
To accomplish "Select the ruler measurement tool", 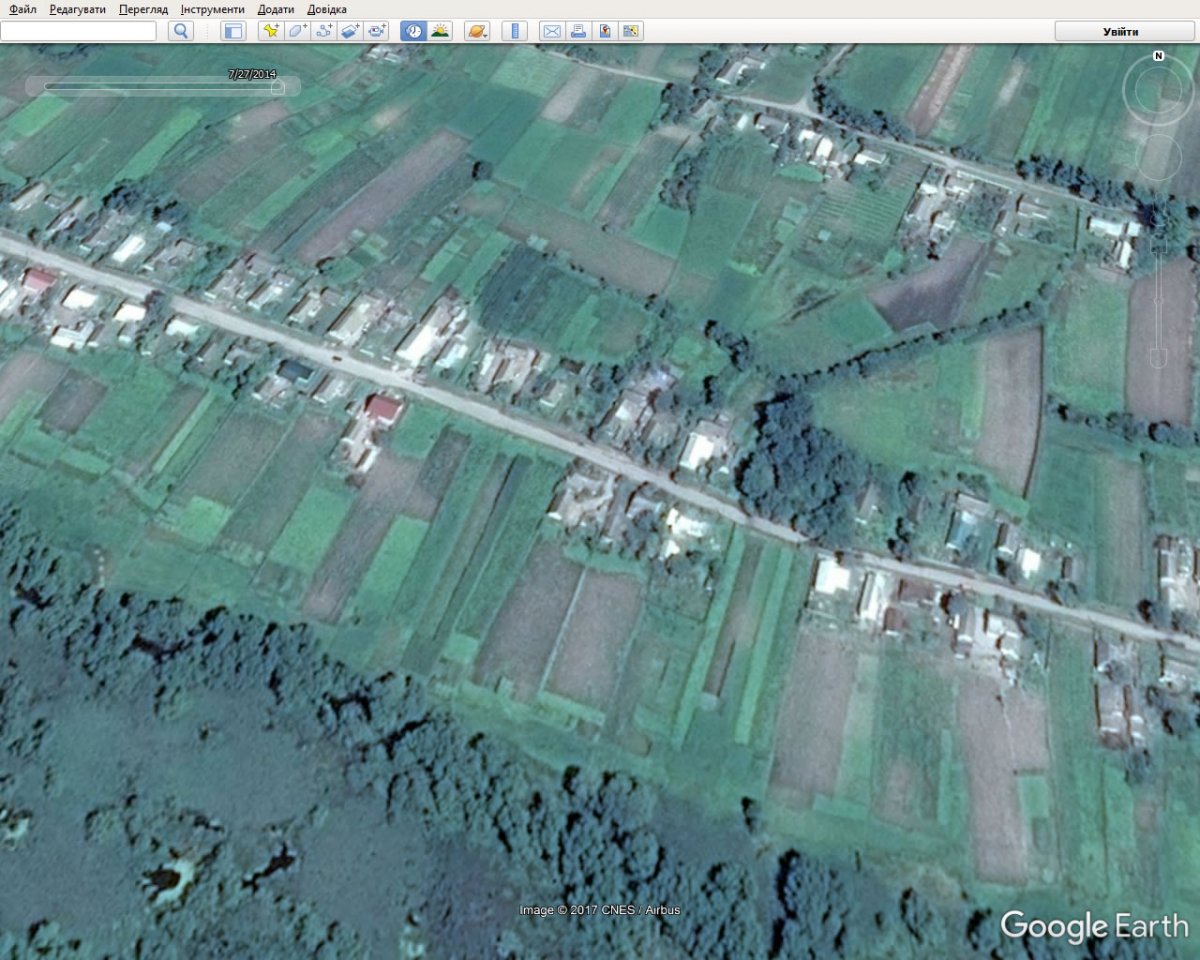I will coord(514,31).
